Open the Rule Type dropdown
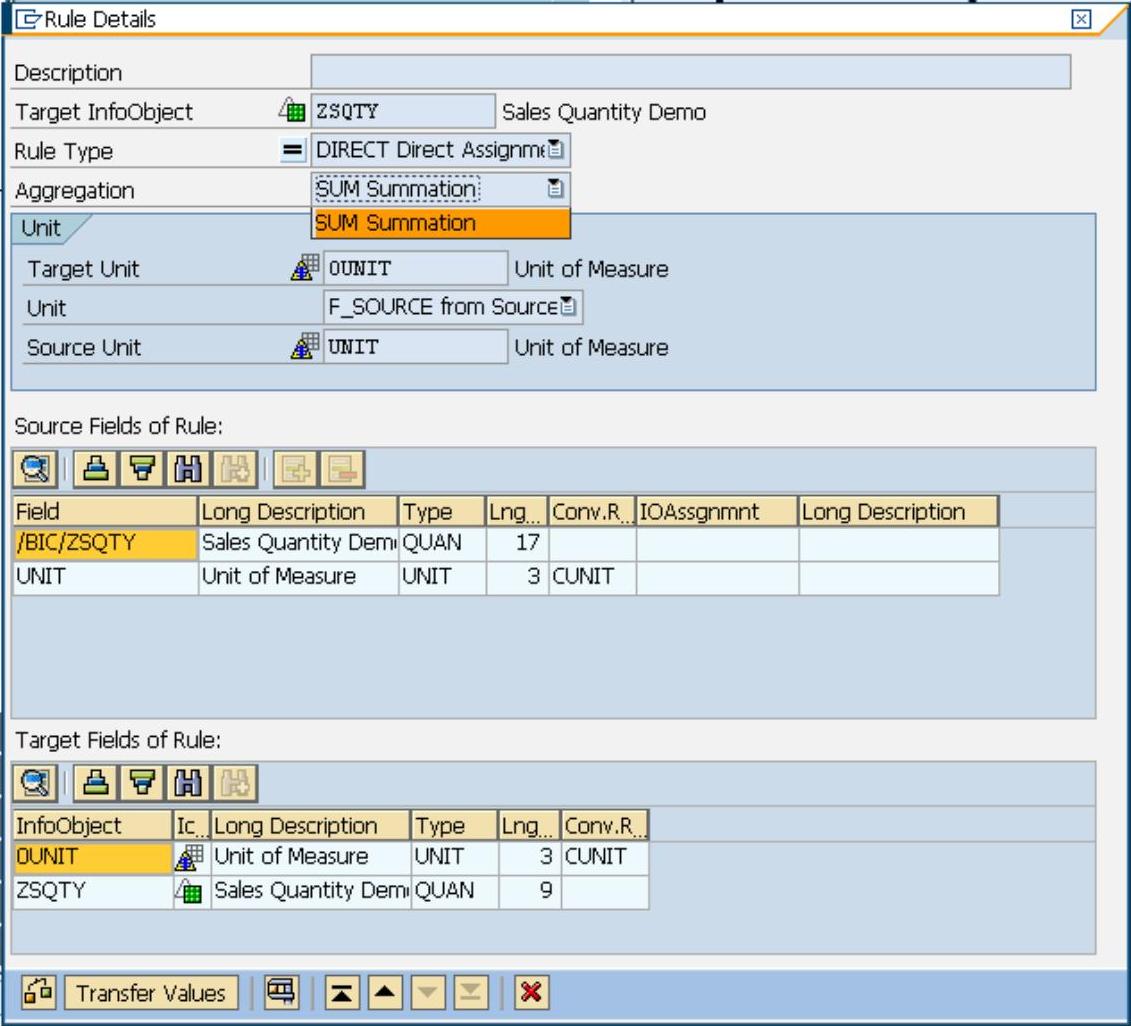 click(x=555, y=151)
